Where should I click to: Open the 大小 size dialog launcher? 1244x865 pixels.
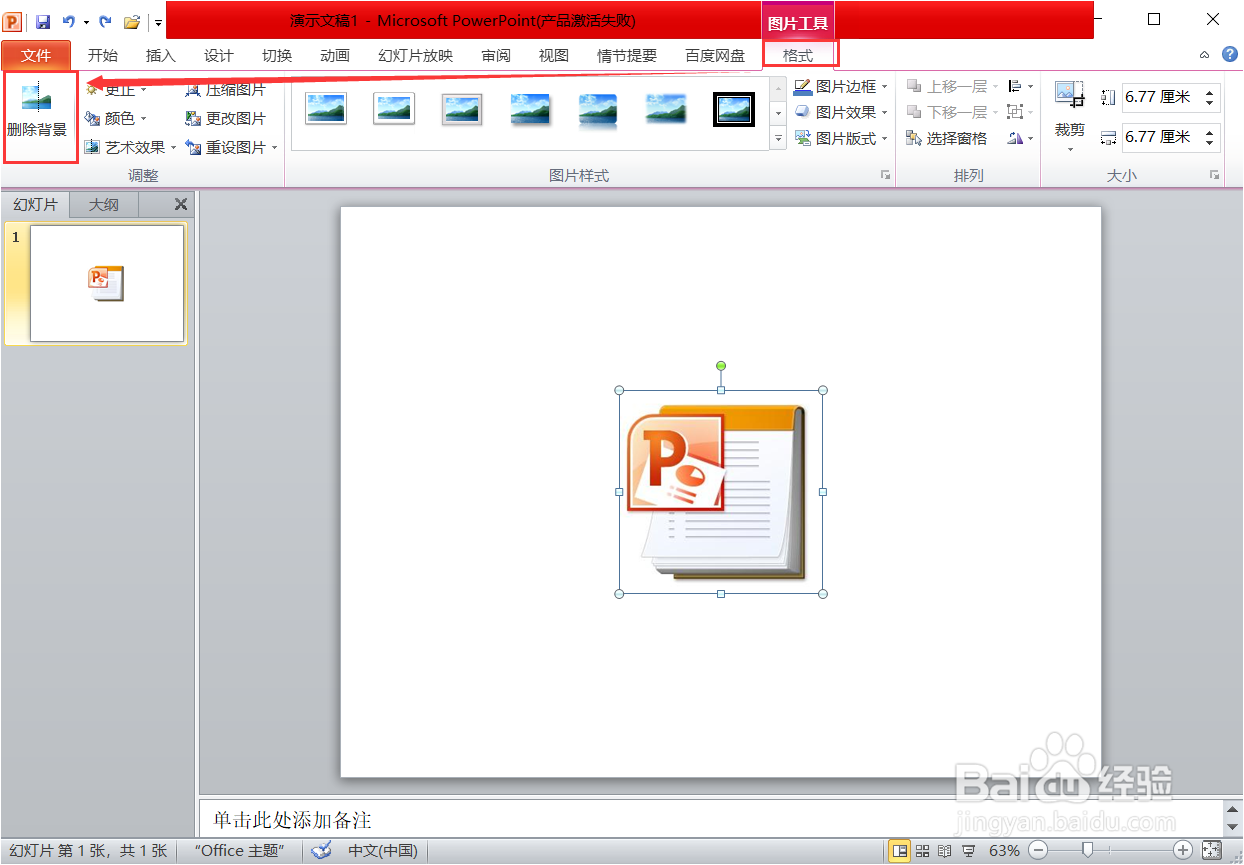coord(1214,175)
